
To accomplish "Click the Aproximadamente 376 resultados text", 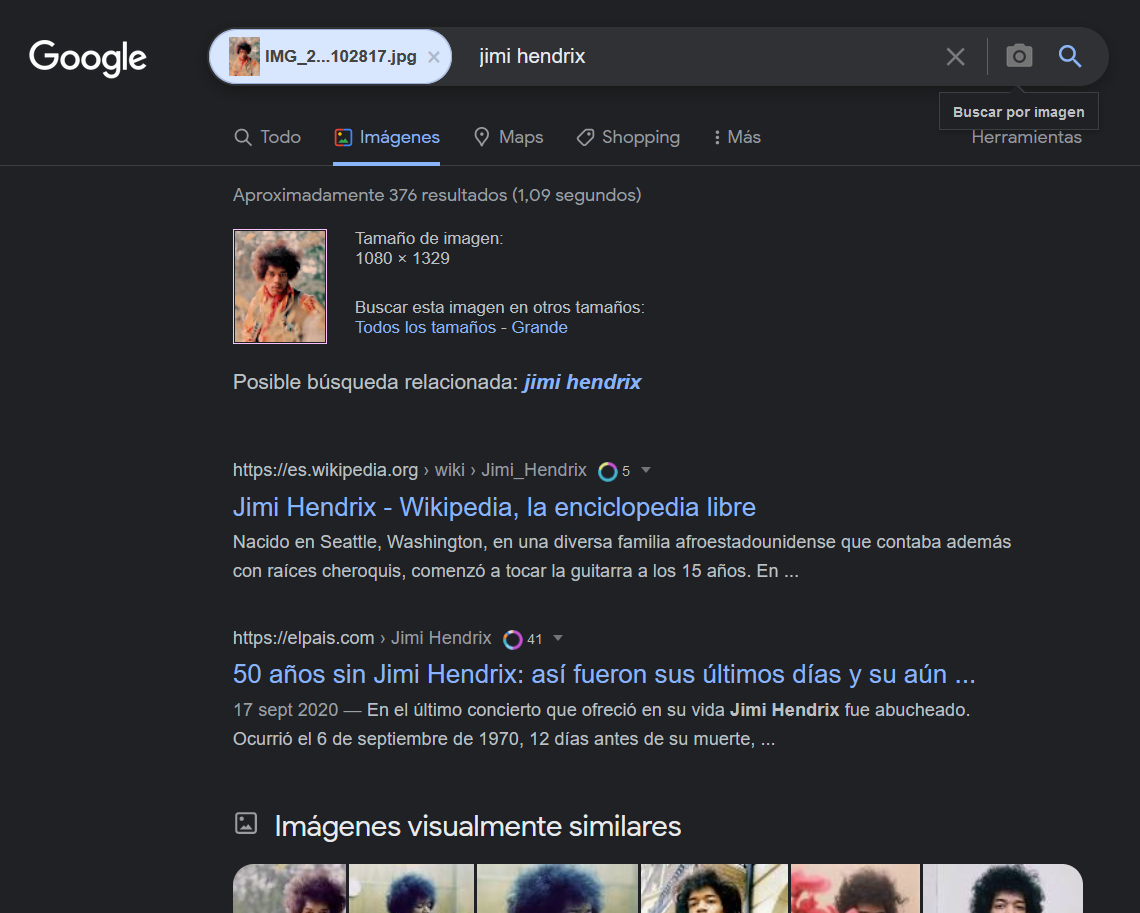I will click(x=437, y=195).
